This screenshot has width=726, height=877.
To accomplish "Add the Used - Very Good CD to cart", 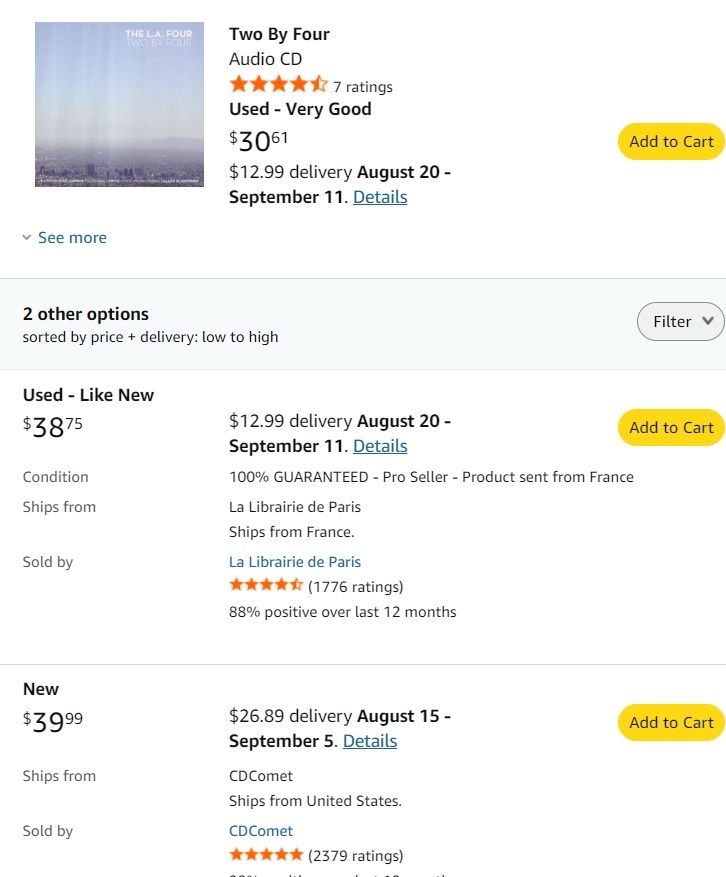I will point(670,142).
